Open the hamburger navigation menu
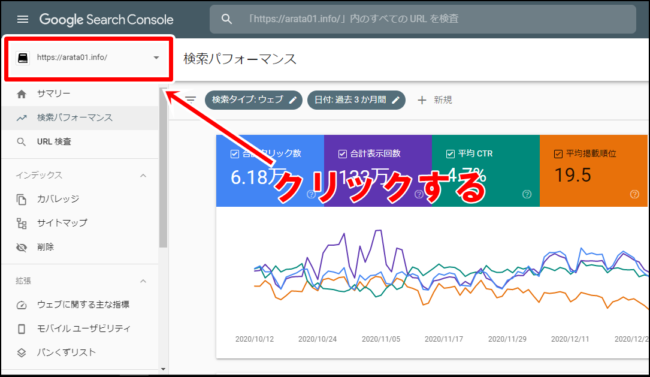The height and width of the screenshot is (377, 650). coord(22,19)
